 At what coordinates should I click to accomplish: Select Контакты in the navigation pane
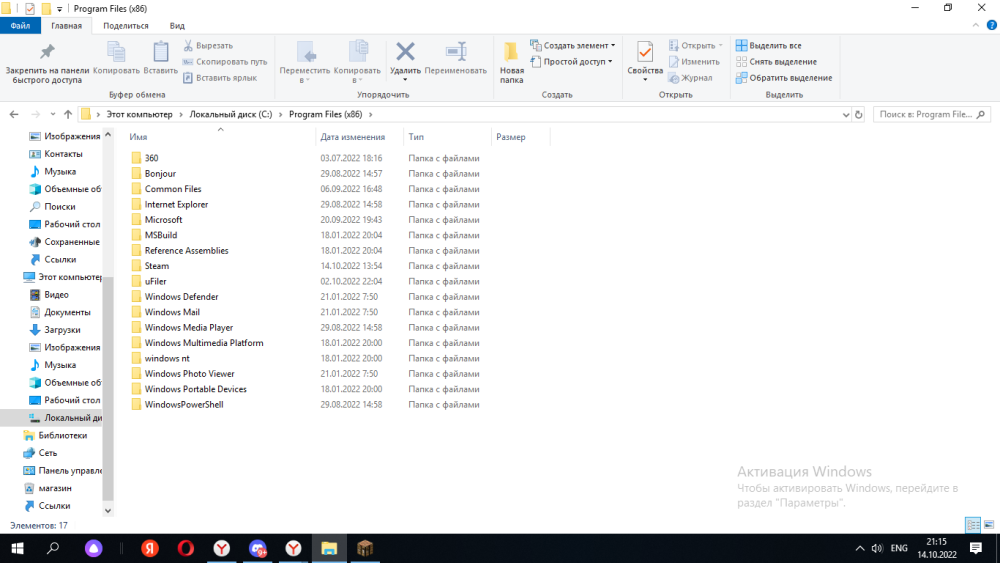63,154
